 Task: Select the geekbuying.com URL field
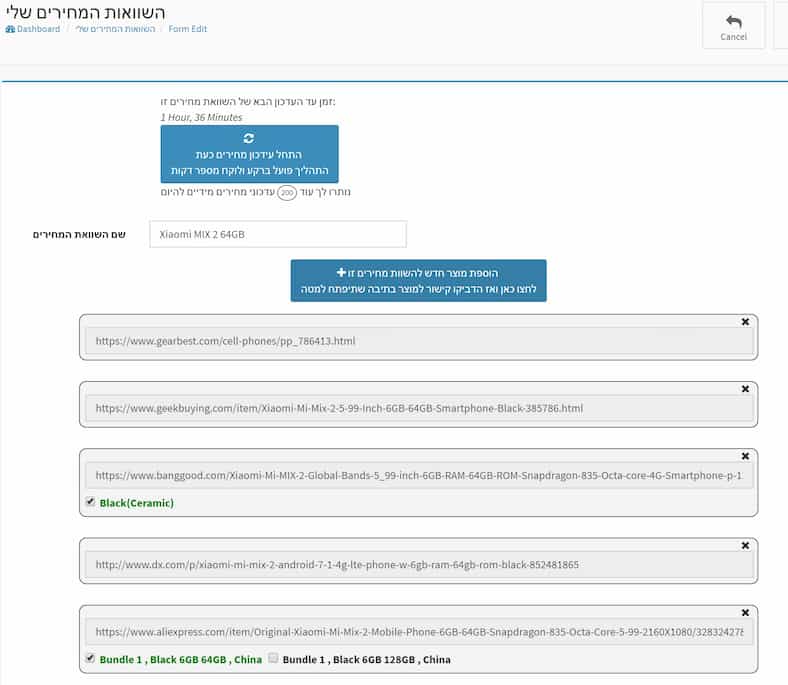pos(418,408)
